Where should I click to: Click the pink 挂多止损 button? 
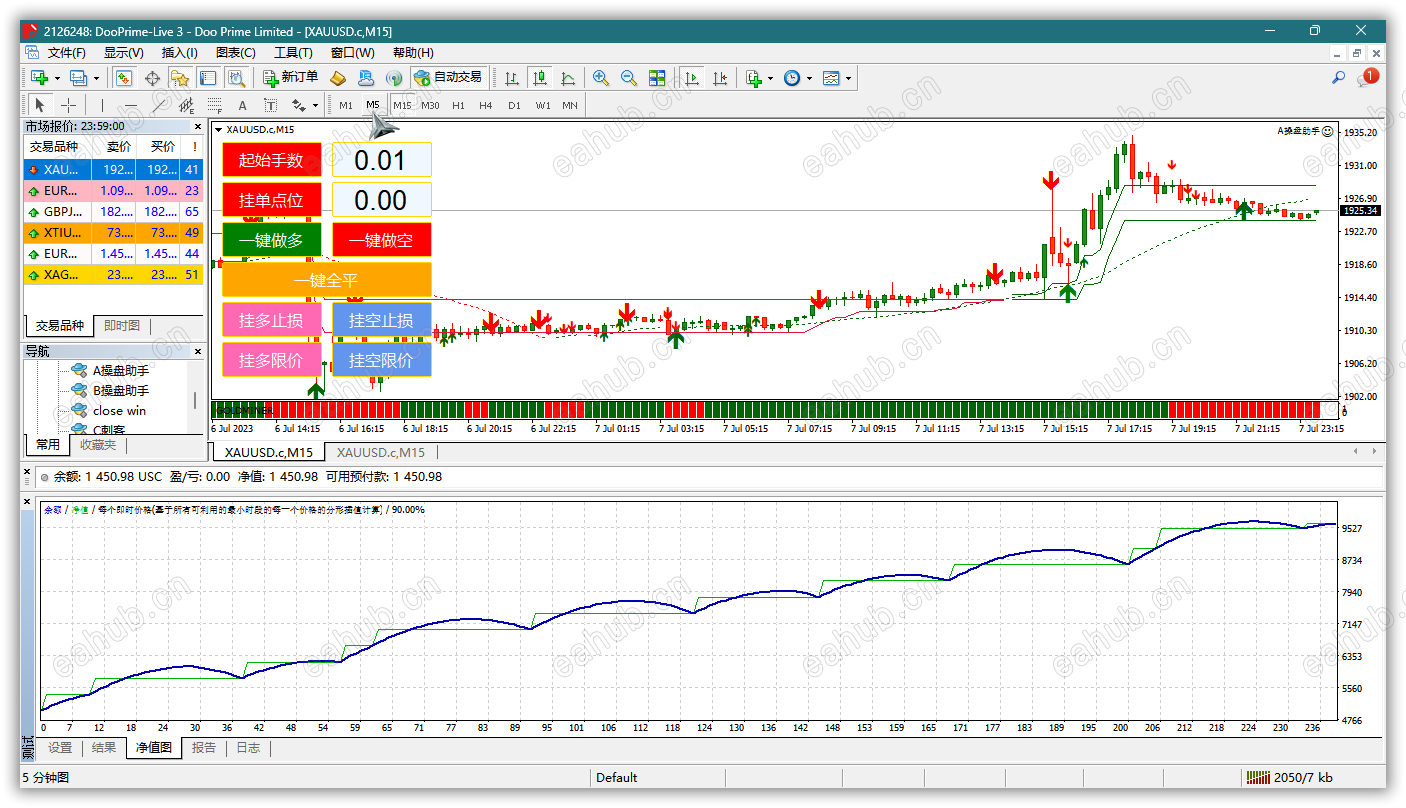click(x=271, y=320)
